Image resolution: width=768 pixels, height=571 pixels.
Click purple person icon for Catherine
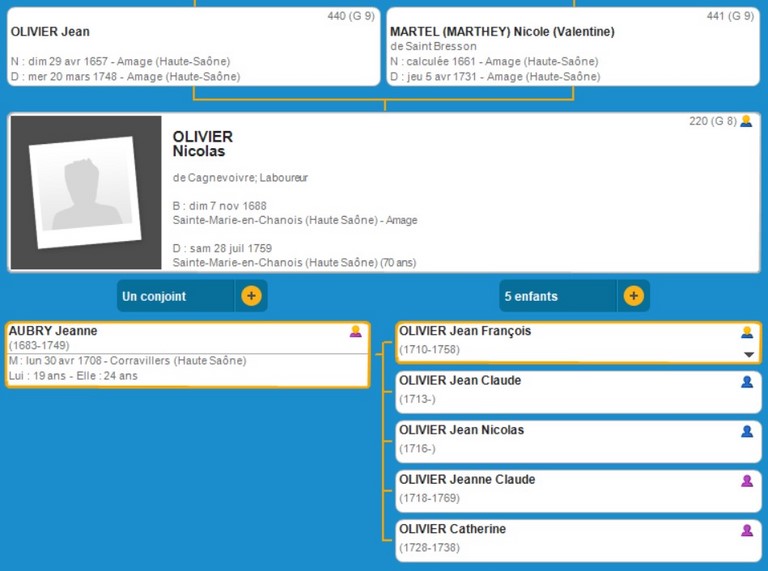click(746, 530)
